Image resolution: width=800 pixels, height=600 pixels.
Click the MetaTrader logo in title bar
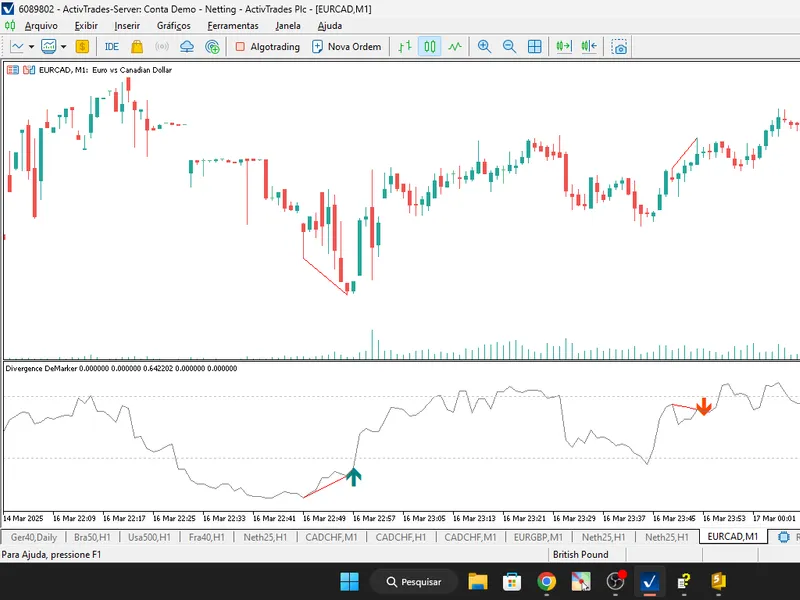coord(8,9)
